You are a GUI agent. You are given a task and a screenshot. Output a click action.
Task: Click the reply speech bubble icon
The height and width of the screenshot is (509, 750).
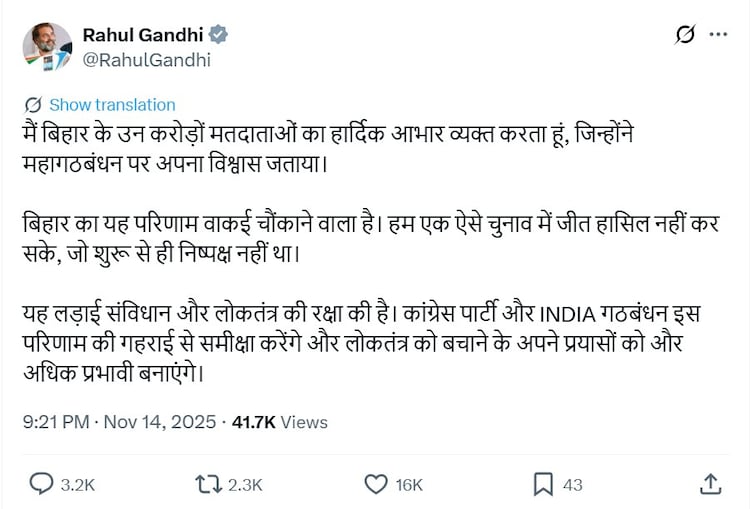(41, 484)
